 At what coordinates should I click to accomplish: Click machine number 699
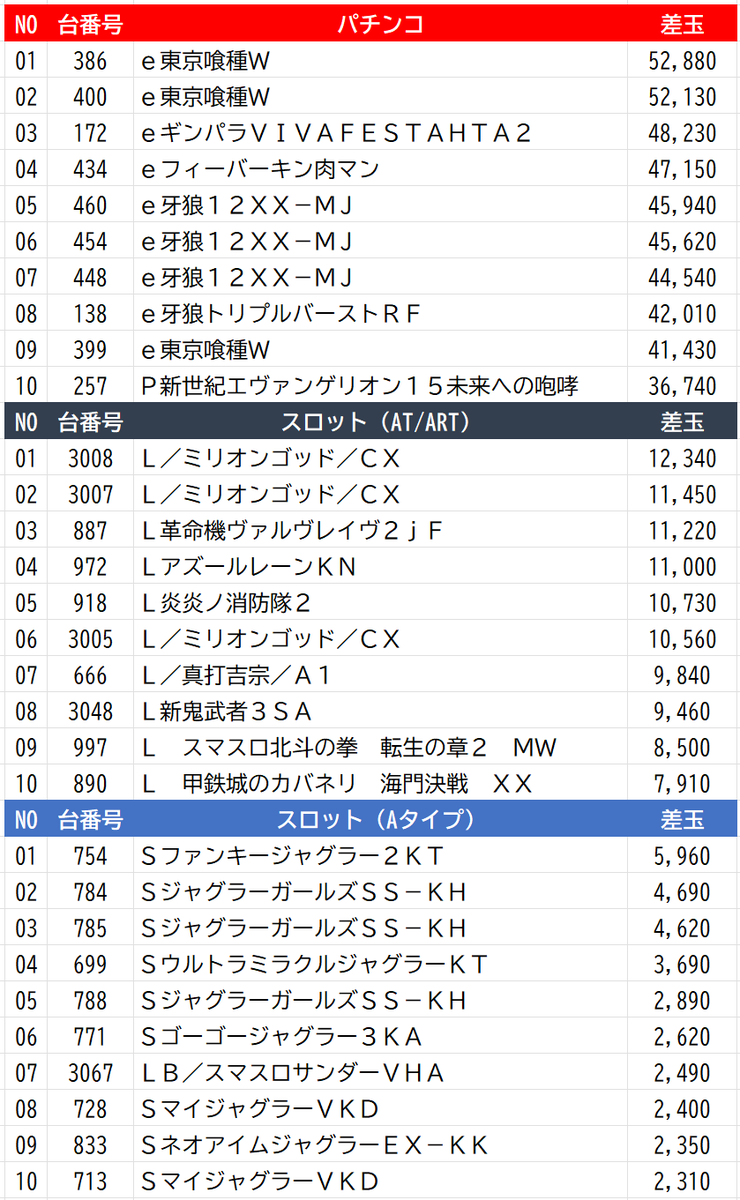pyautogui.click(x=90, y=964)
